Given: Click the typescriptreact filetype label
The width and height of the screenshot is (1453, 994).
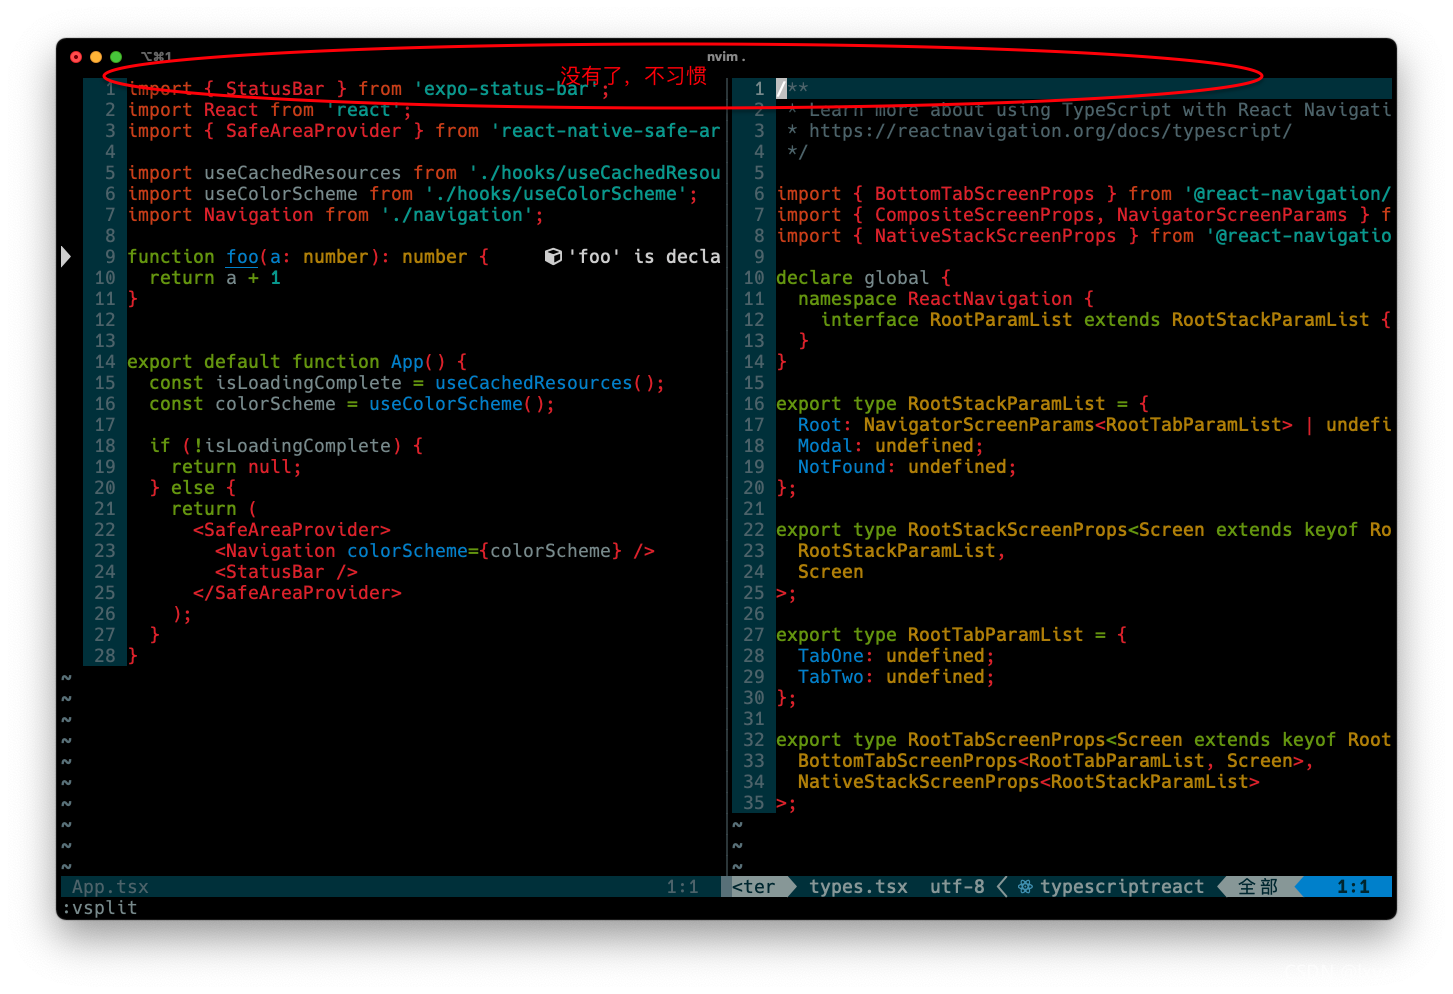Looking at the screenshot, I should tap(1122, 887).
